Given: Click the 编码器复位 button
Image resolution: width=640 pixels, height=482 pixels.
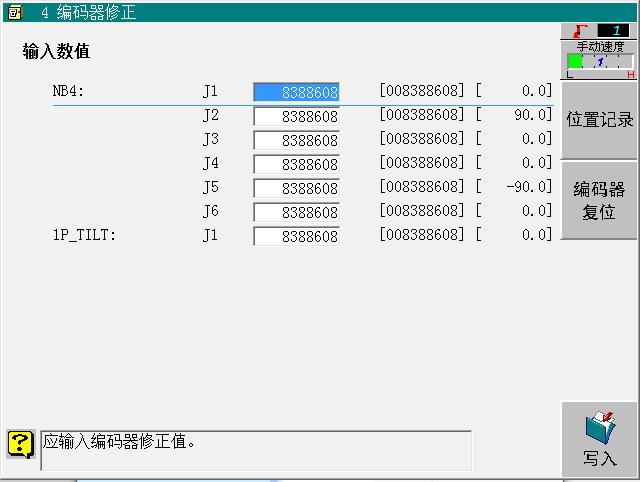Looking at the screenshot, I should pos(599,200).
